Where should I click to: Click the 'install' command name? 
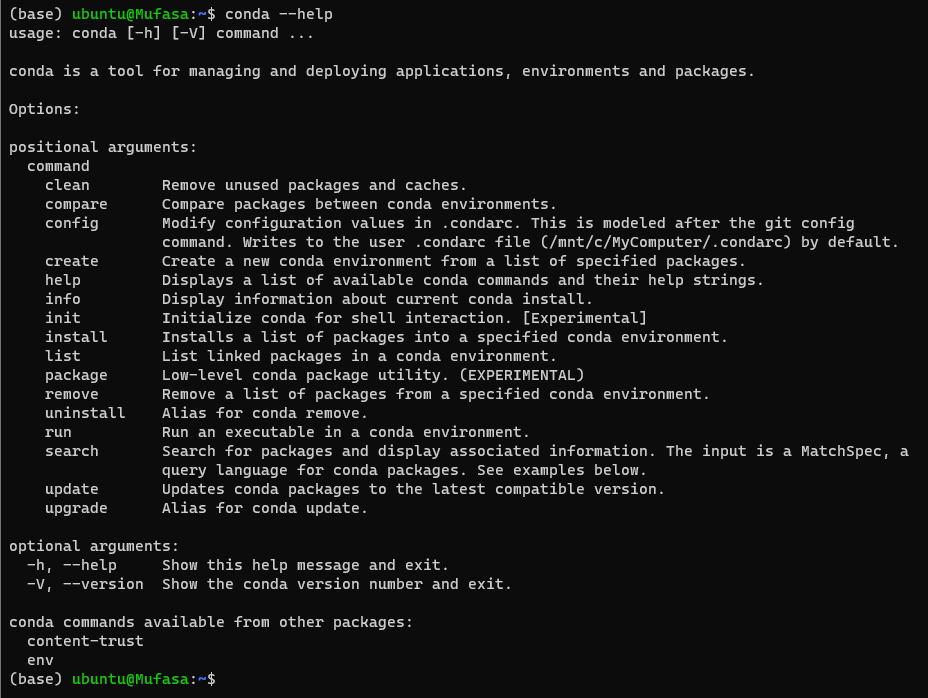coord(76,337)
